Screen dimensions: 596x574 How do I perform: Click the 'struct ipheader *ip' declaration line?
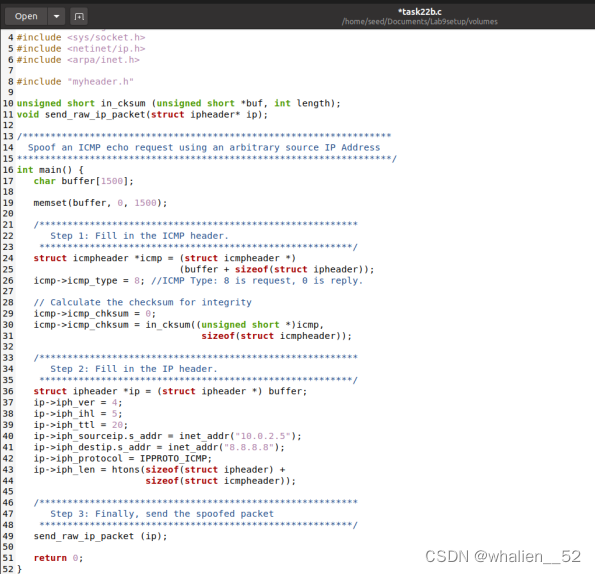[170, 392]
